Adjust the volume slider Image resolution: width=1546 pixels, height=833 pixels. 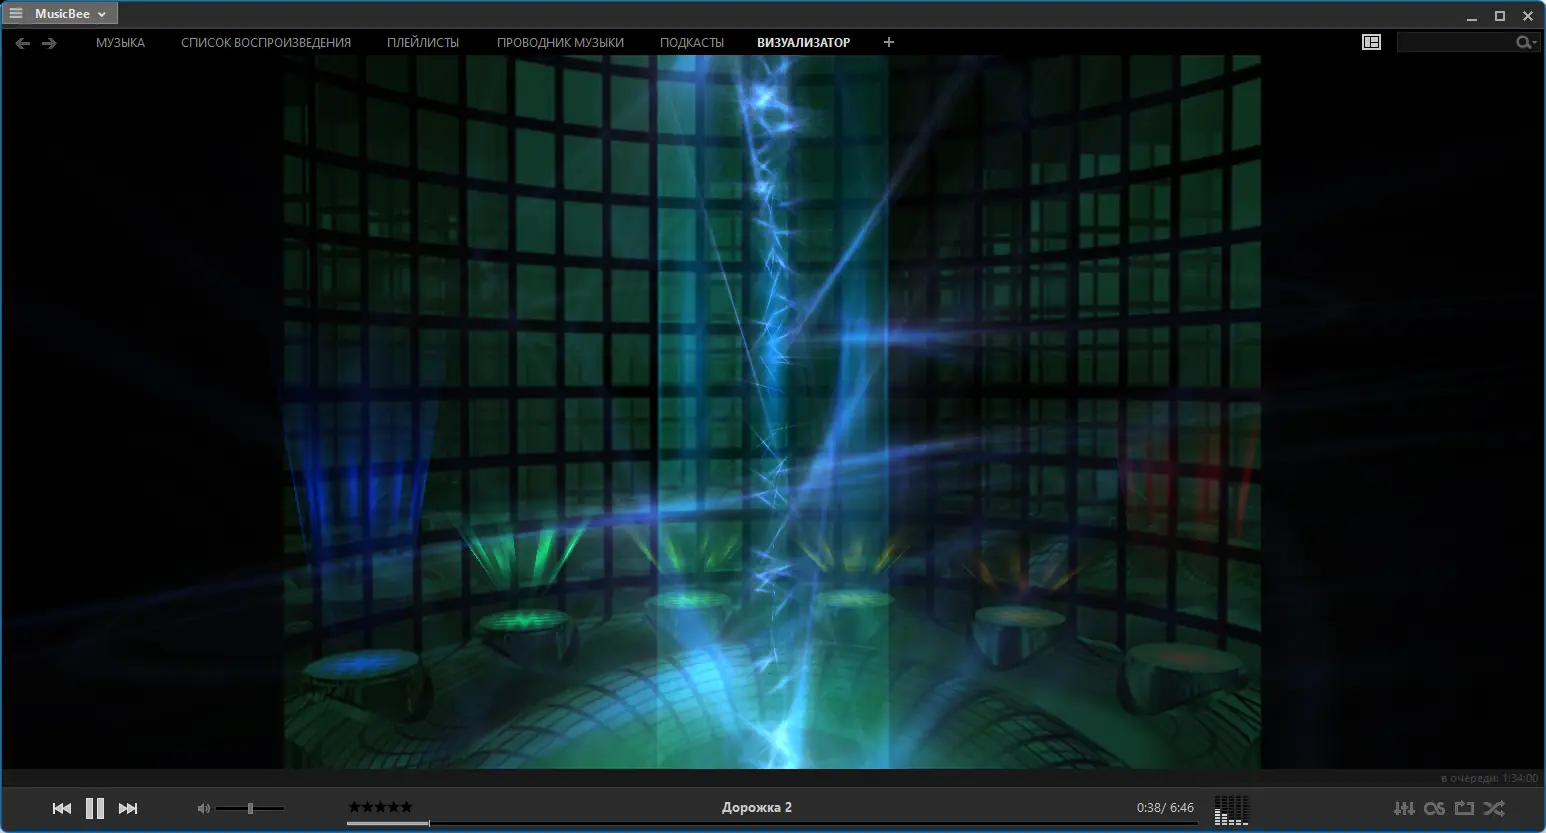point(250,808)
